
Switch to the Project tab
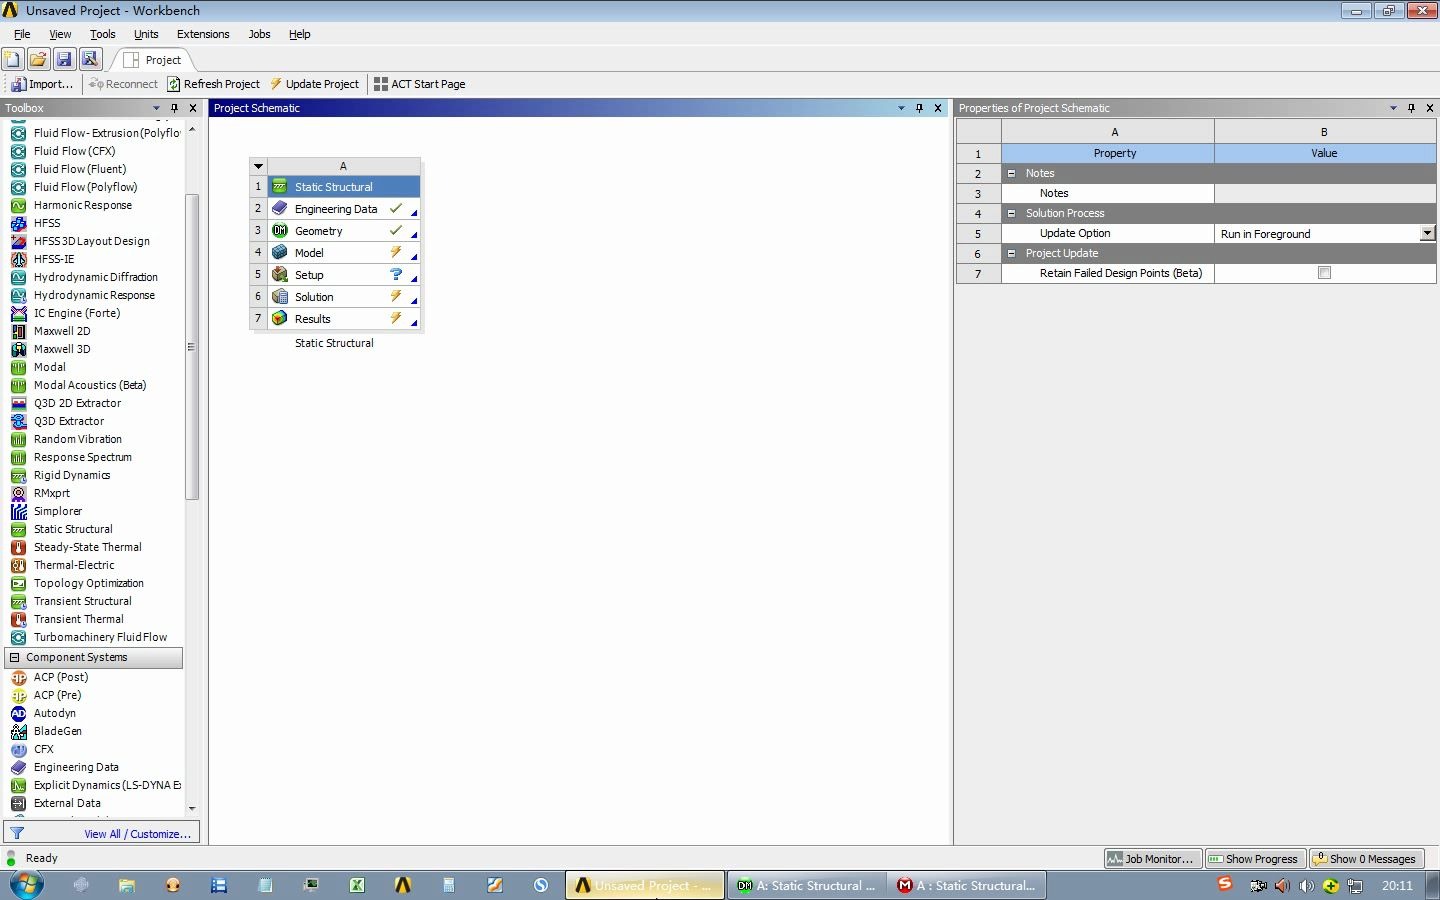coord(153,60)
